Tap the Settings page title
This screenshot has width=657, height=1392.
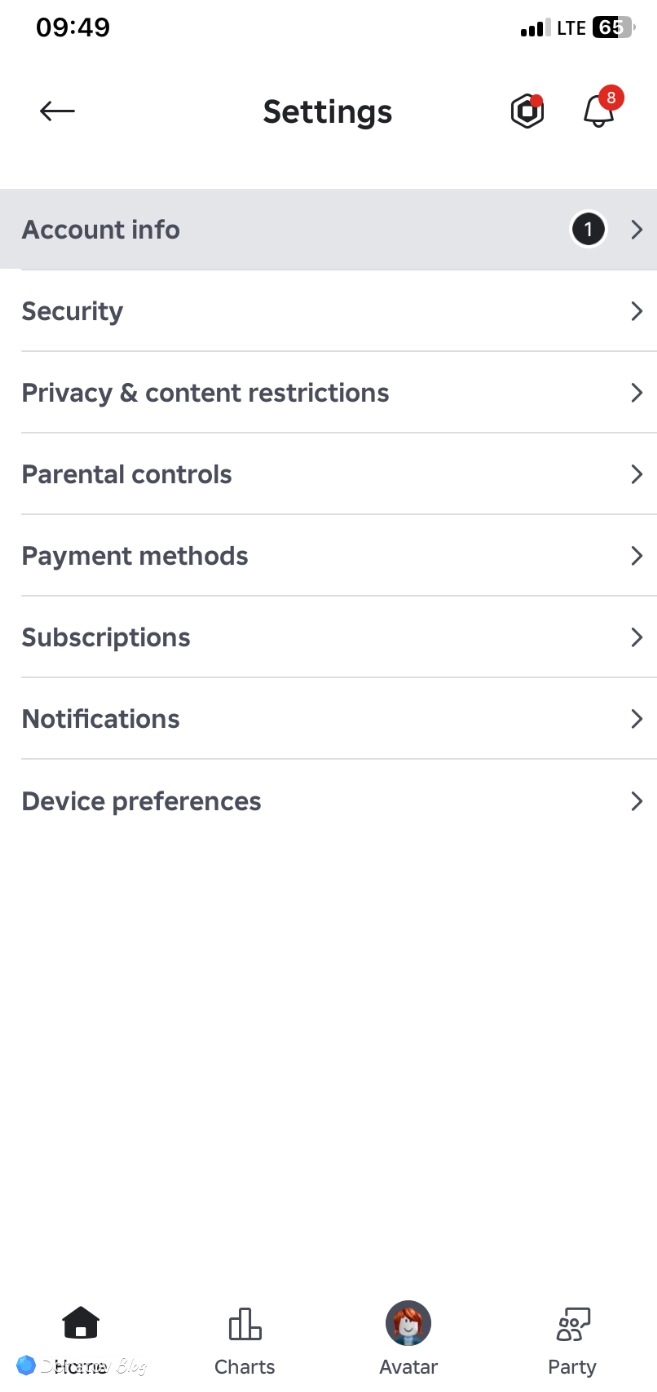pos(328,112)
